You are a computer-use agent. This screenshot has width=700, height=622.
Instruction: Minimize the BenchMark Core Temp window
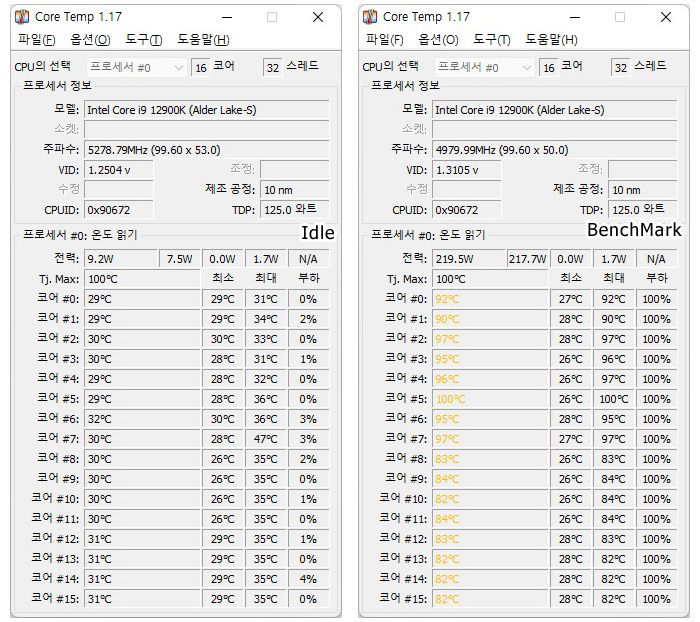(x=575, y=17)
